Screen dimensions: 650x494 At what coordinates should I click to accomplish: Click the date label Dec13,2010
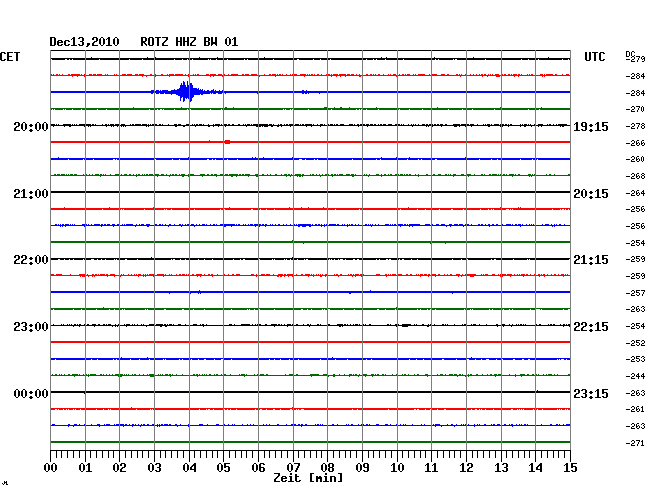coord(84,42)
